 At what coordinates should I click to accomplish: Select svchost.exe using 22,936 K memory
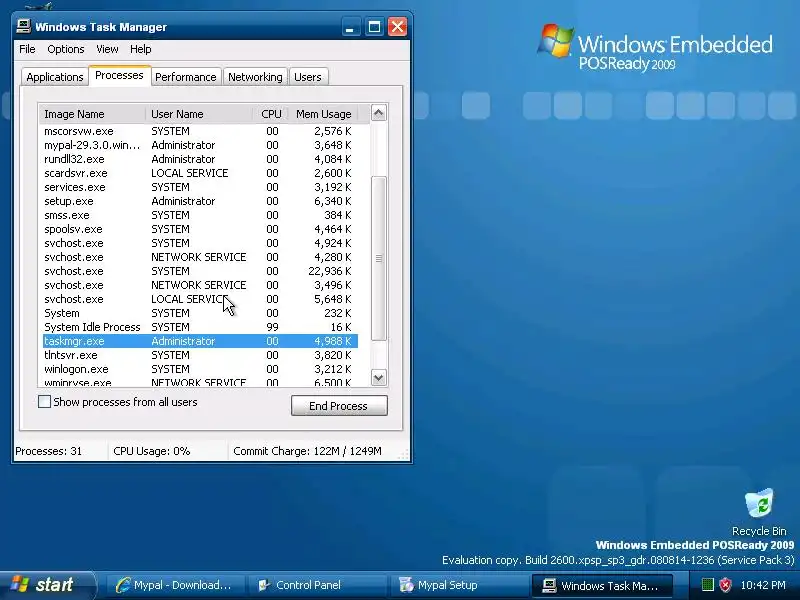click(x=200, y=271)
